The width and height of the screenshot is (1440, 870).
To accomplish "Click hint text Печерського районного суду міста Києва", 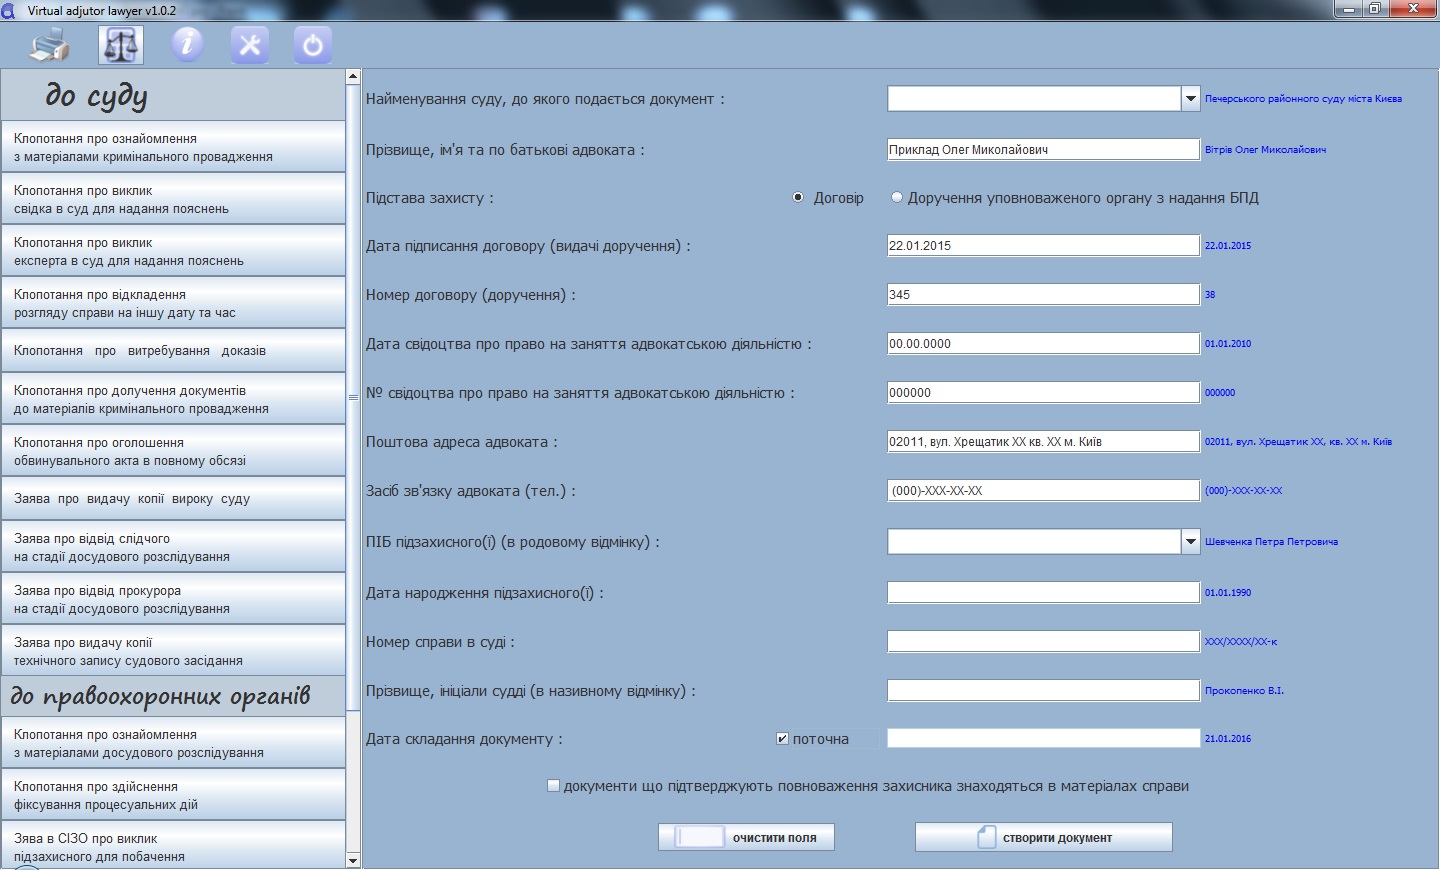I will pyautogui.click(x=1303, y=99).
